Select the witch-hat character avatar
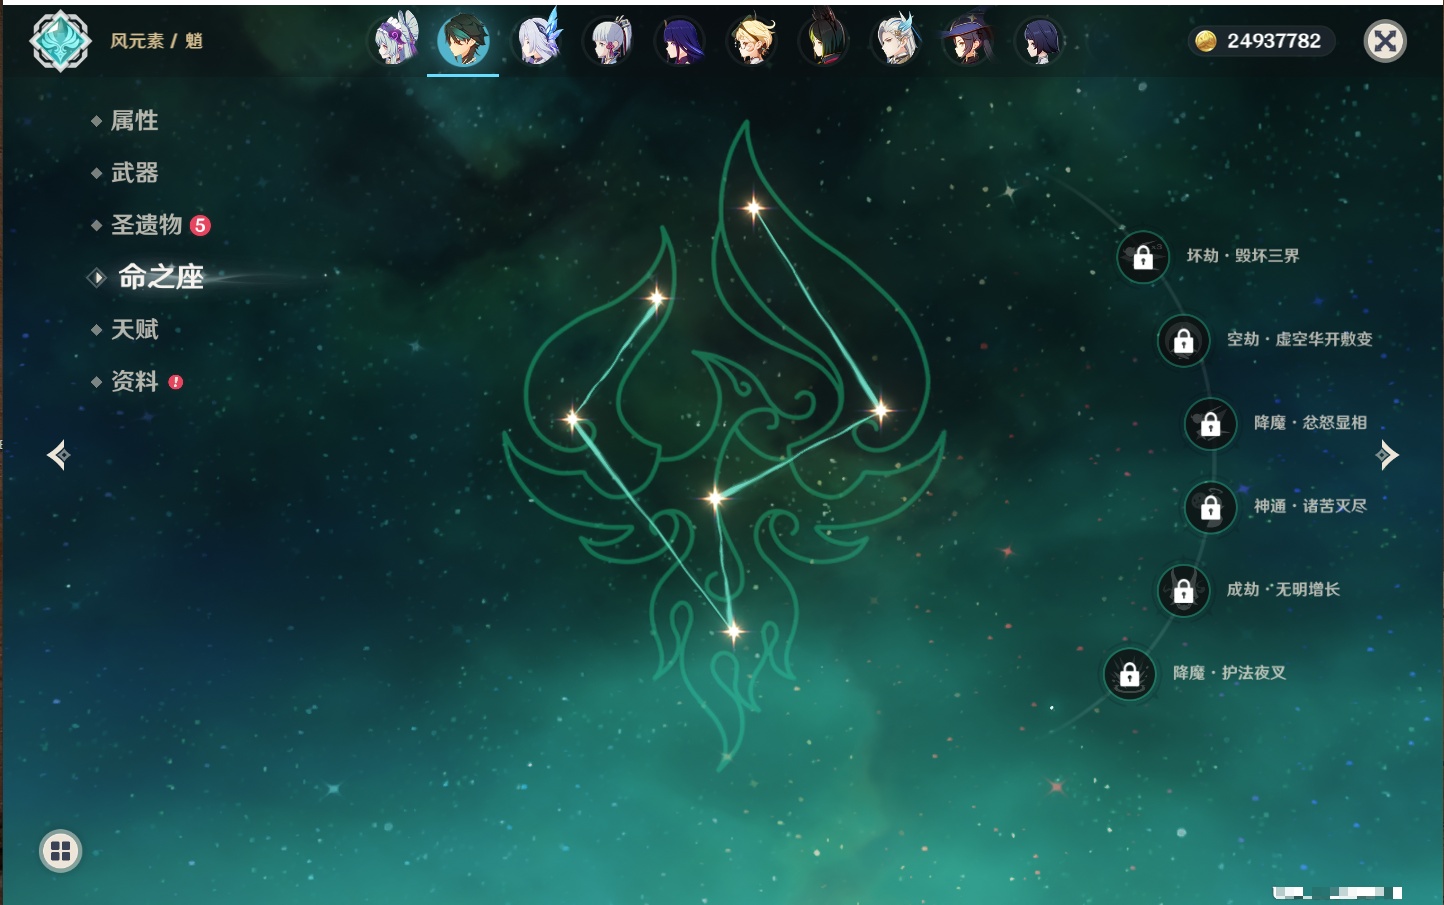 click(x=967, y=42)
